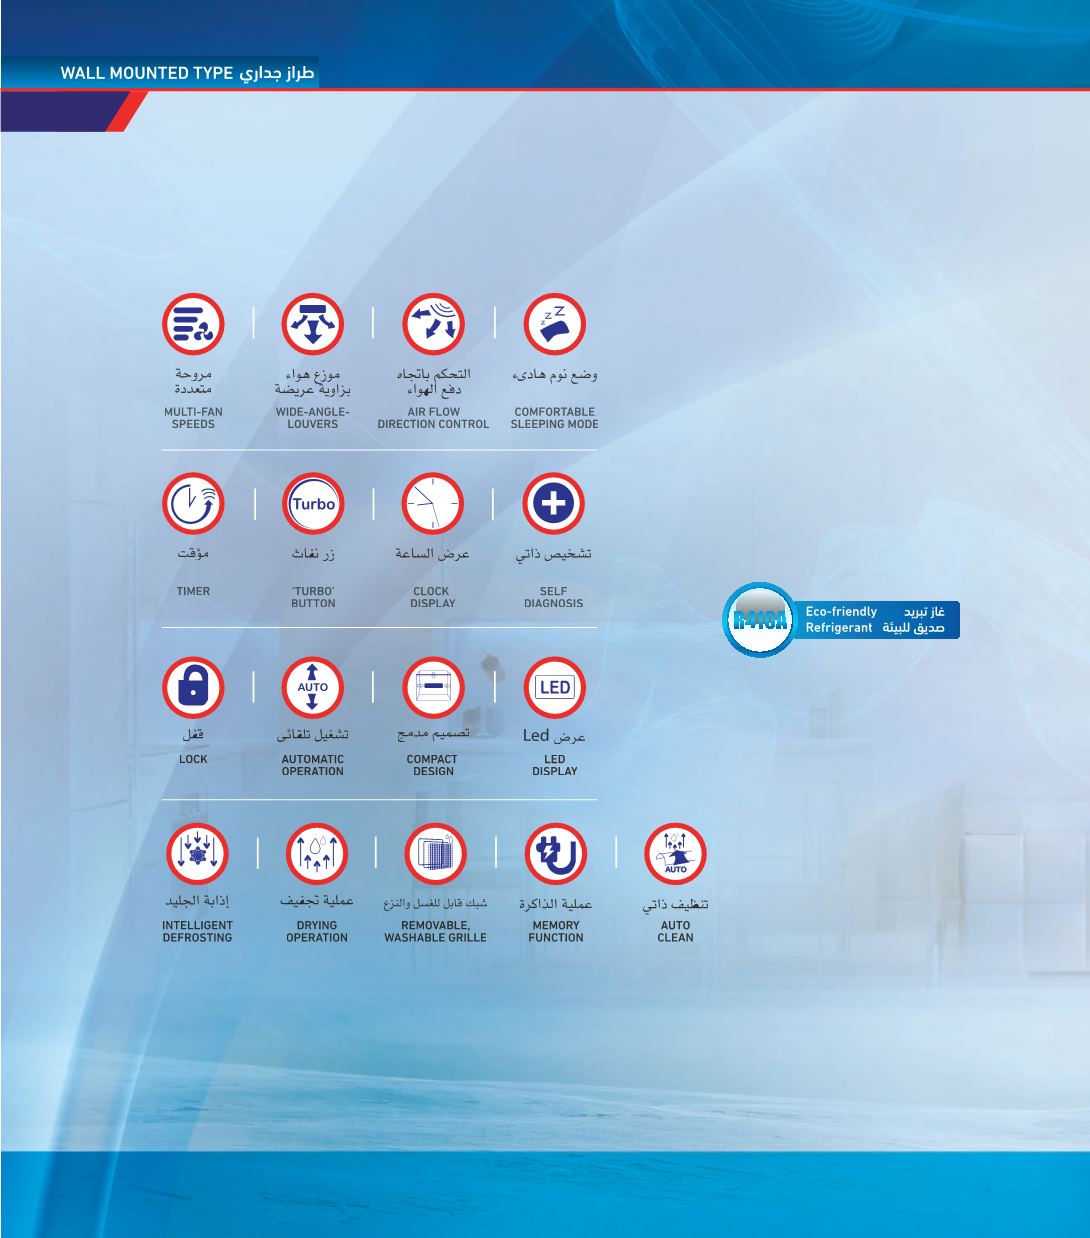Click the REMOVABLE, WASHABLE GRILLE label
This screenshot has width=1090, height=1238.
point(435,932)
